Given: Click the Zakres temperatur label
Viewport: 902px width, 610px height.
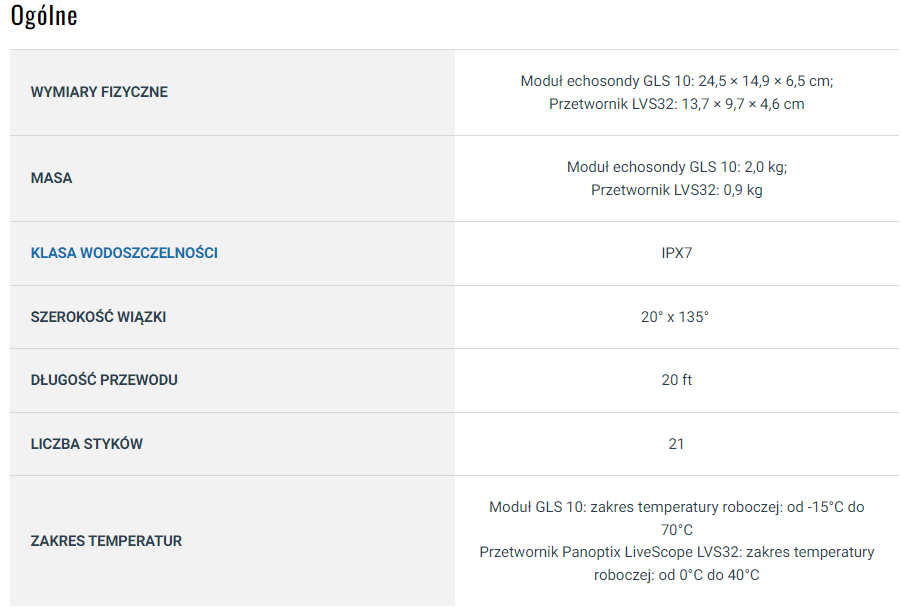Looking at the screenshot, I should tap(106, 541).
